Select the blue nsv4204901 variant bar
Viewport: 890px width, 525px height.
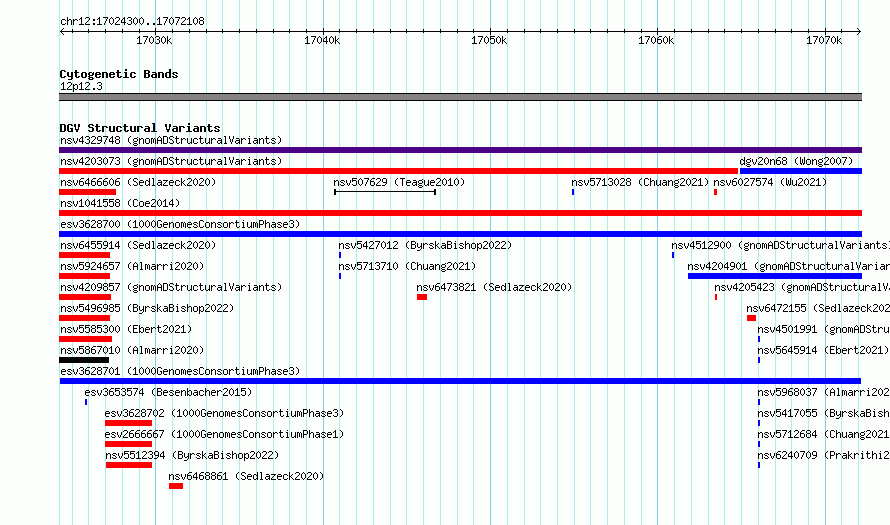[x=775, y=276]
